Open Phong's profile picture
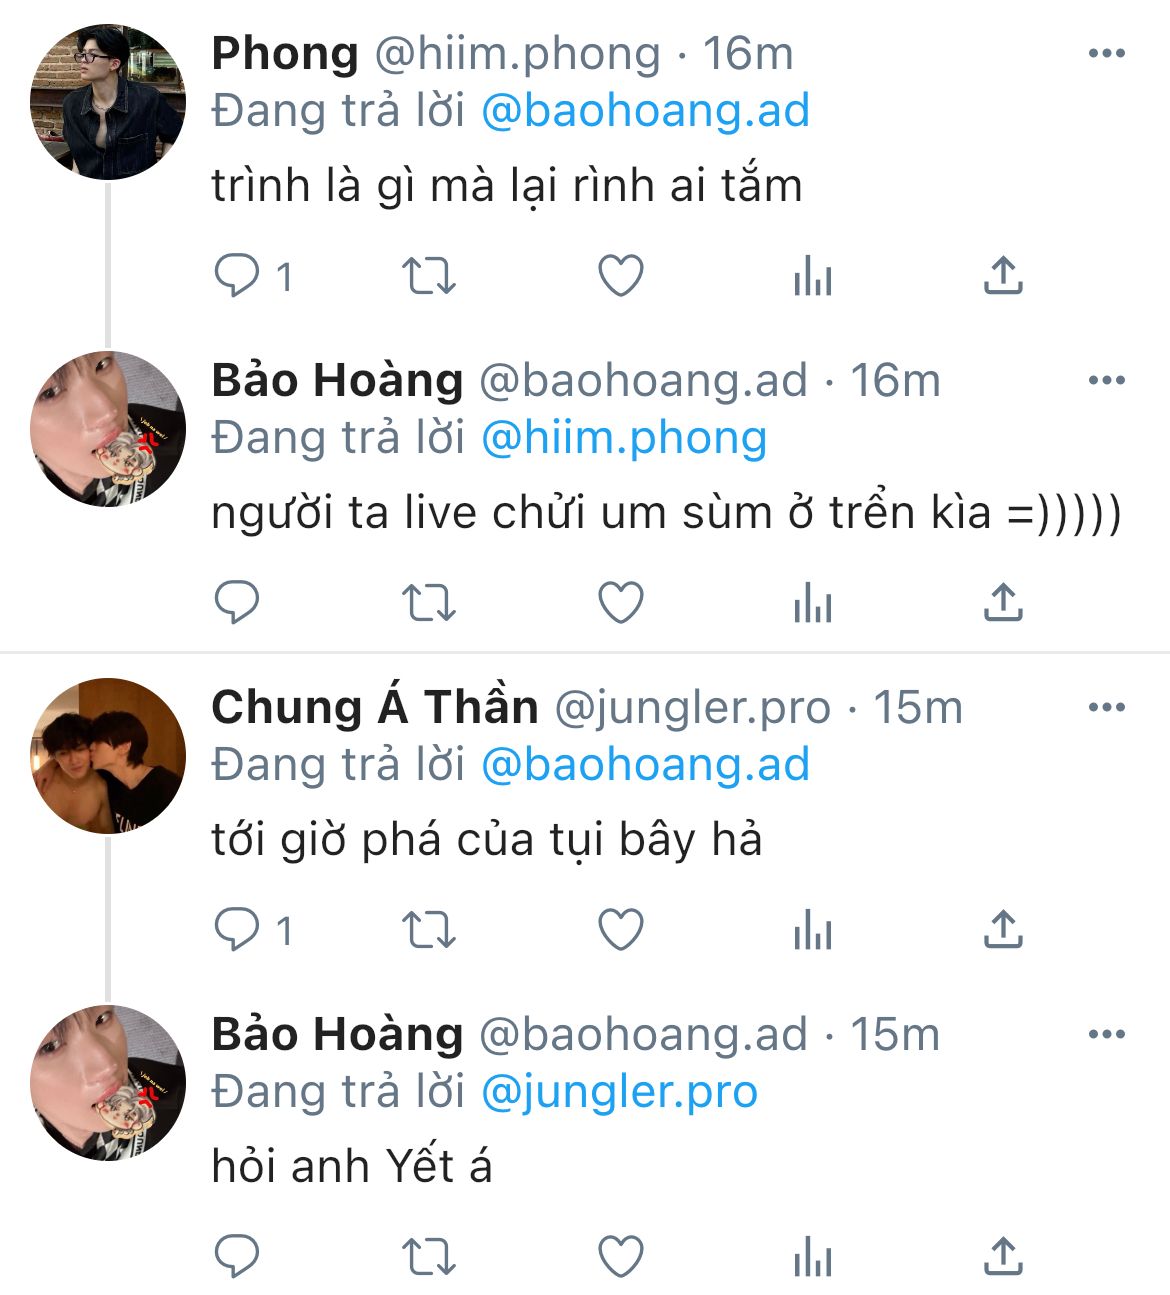The image size is (1170, 1295). (108, 103)
